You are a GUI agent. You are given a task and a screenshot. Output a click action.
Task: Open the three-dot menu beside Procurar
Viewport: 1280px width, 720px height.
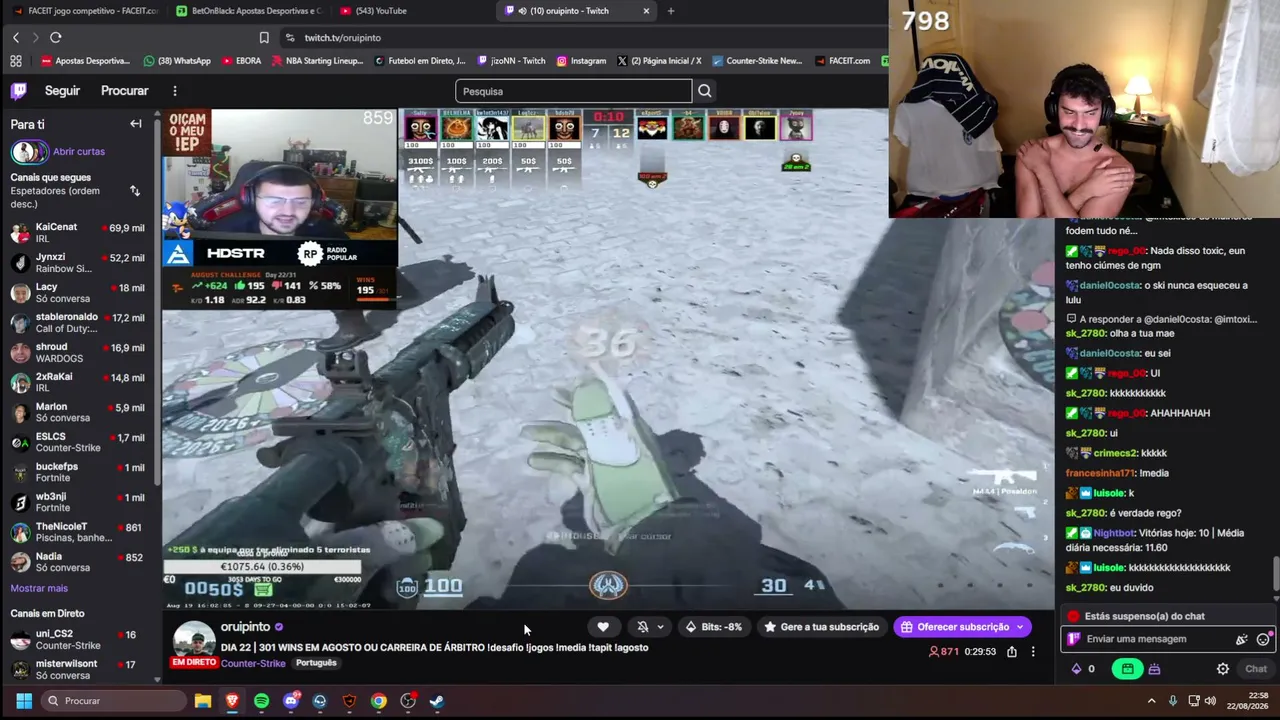coord(174,91)
